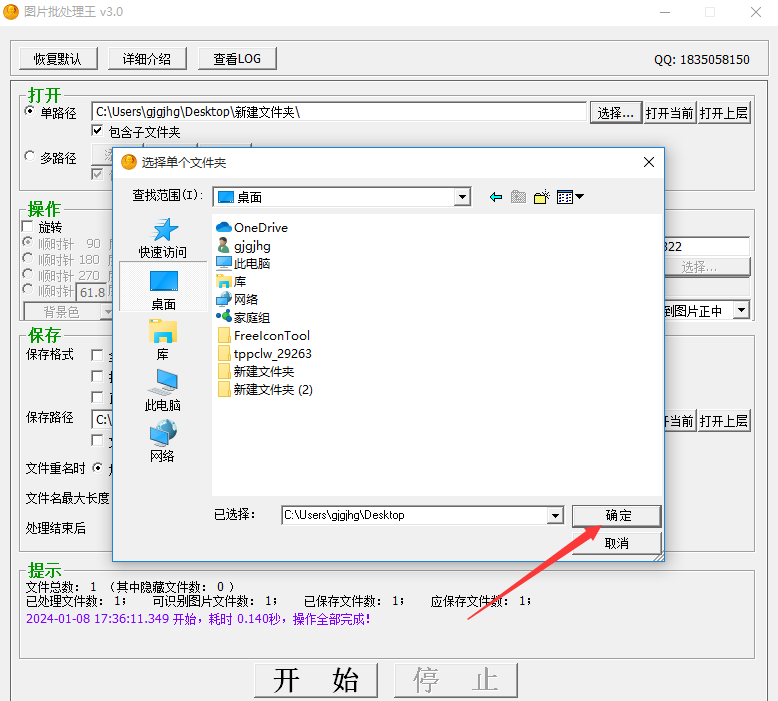Select 顺时针 180 radio option
Image resolution: width=778 pixels, height=701 pixels.
[x=28, y=257]
